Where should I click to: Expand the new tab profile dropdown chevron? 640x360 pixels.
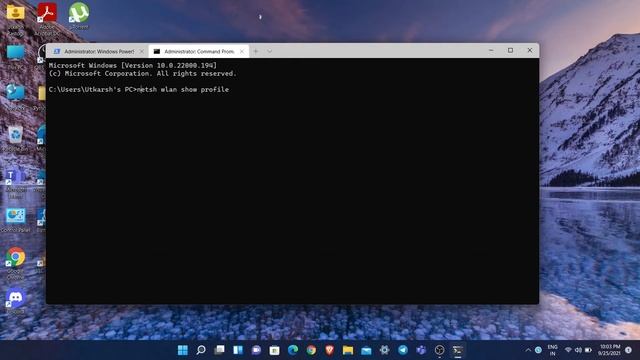269,51
